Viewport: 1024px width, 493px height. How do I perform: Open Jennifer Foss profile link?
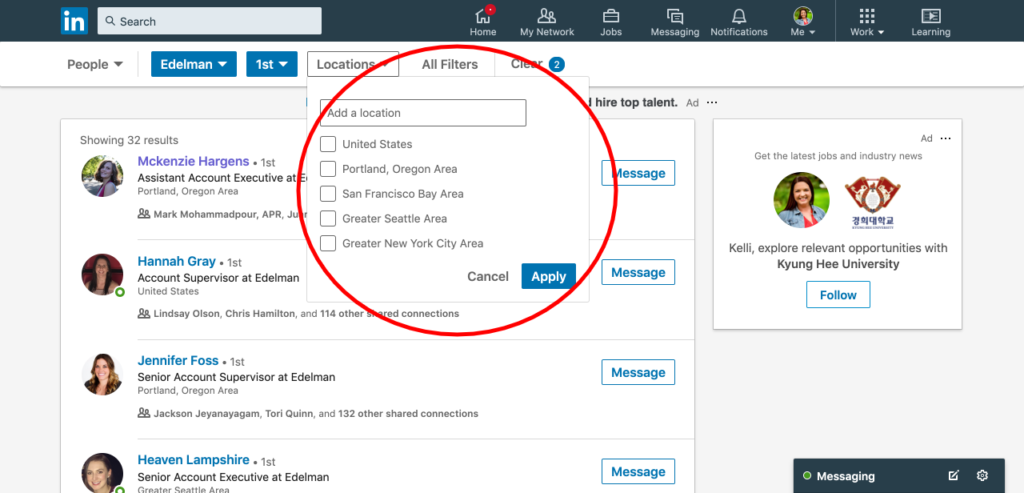pos(178,360)
